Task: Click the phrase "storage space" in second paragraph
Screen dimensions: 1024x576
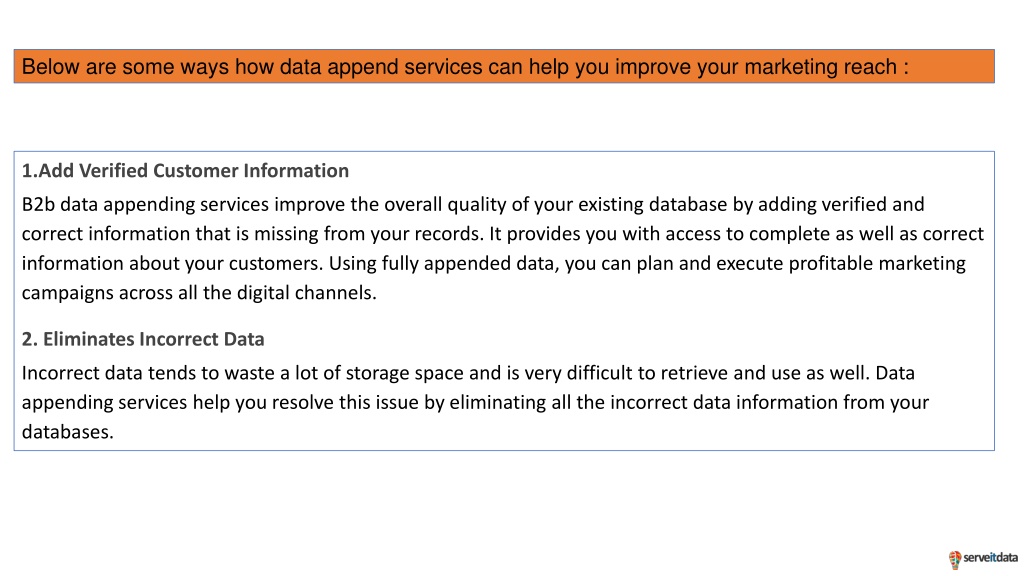Action: click(x=404, y=373)
